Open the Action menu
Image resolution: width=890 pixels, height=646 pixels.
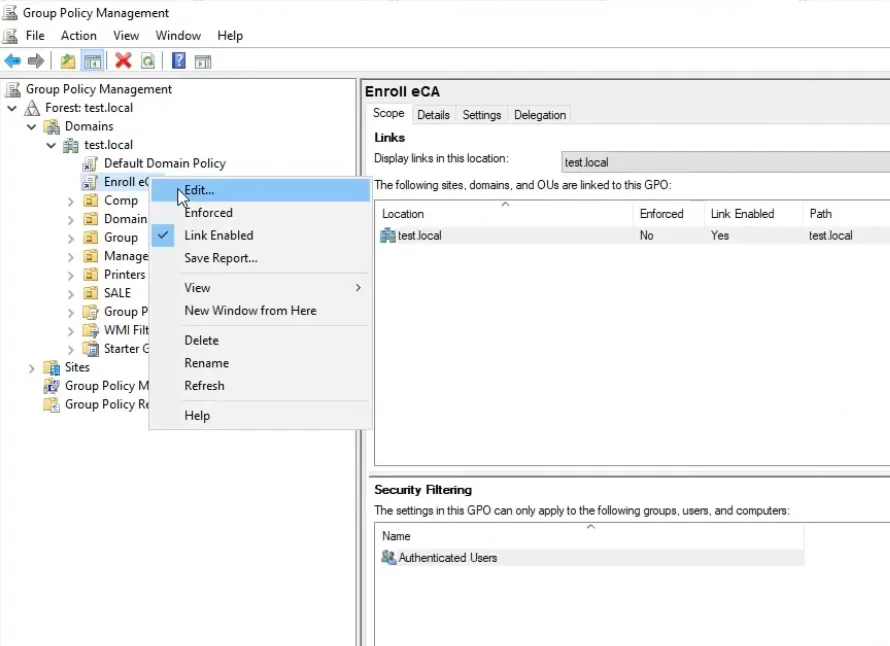(78, 36)
